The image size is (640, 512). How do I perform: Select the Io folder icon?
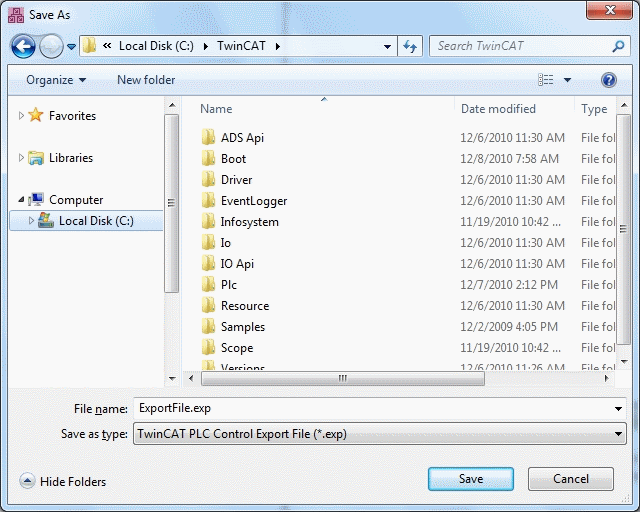point(208,242)
